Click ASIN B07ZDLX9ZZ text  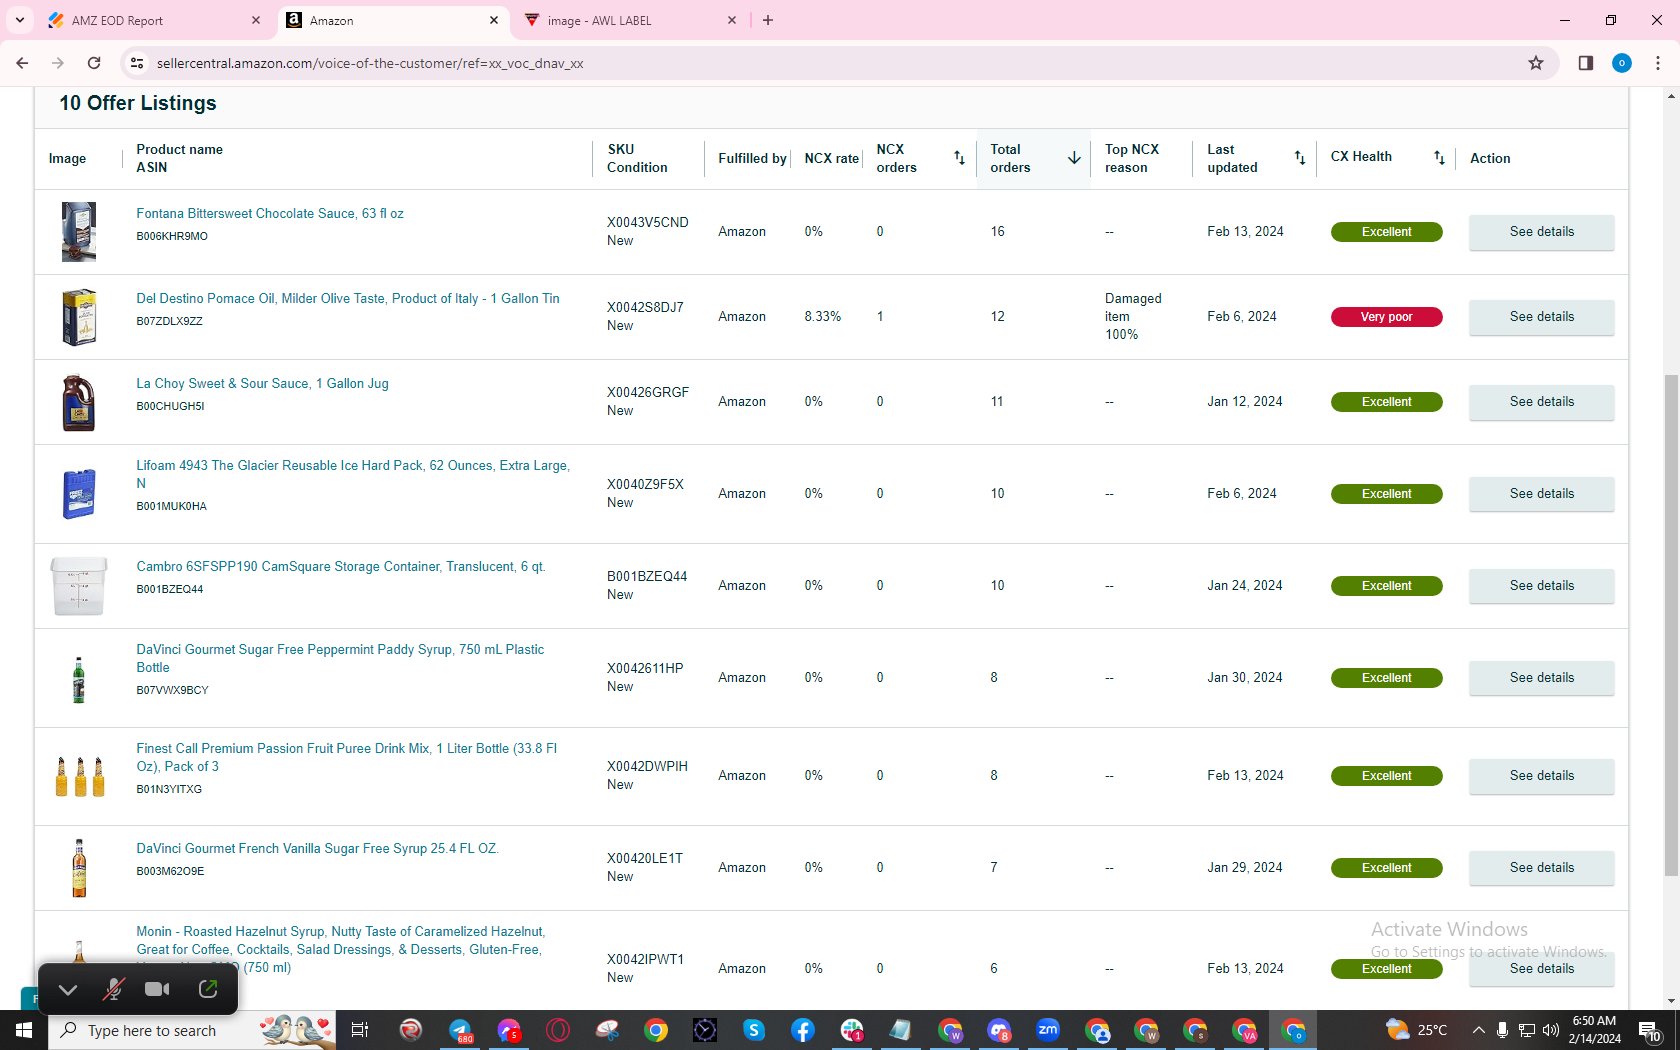click(x=170, y=322)
